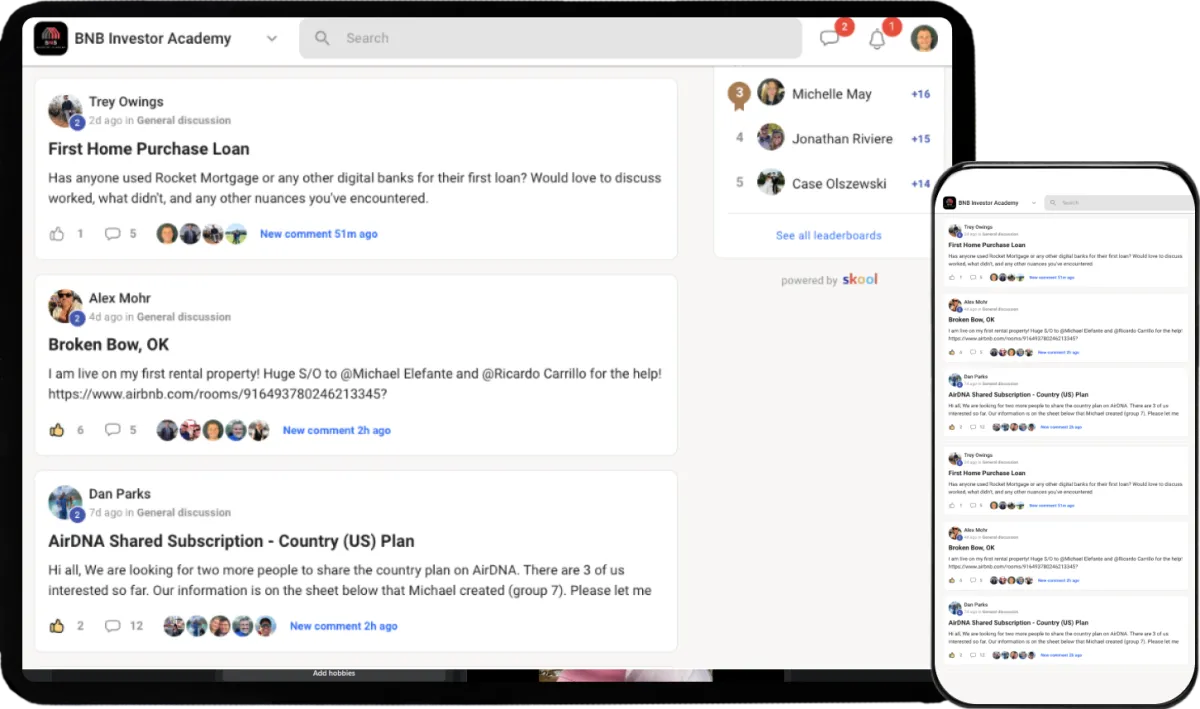The image size is (1200, 709).
Task: Click the Search field on the phone
Action: coord(1120,202)
